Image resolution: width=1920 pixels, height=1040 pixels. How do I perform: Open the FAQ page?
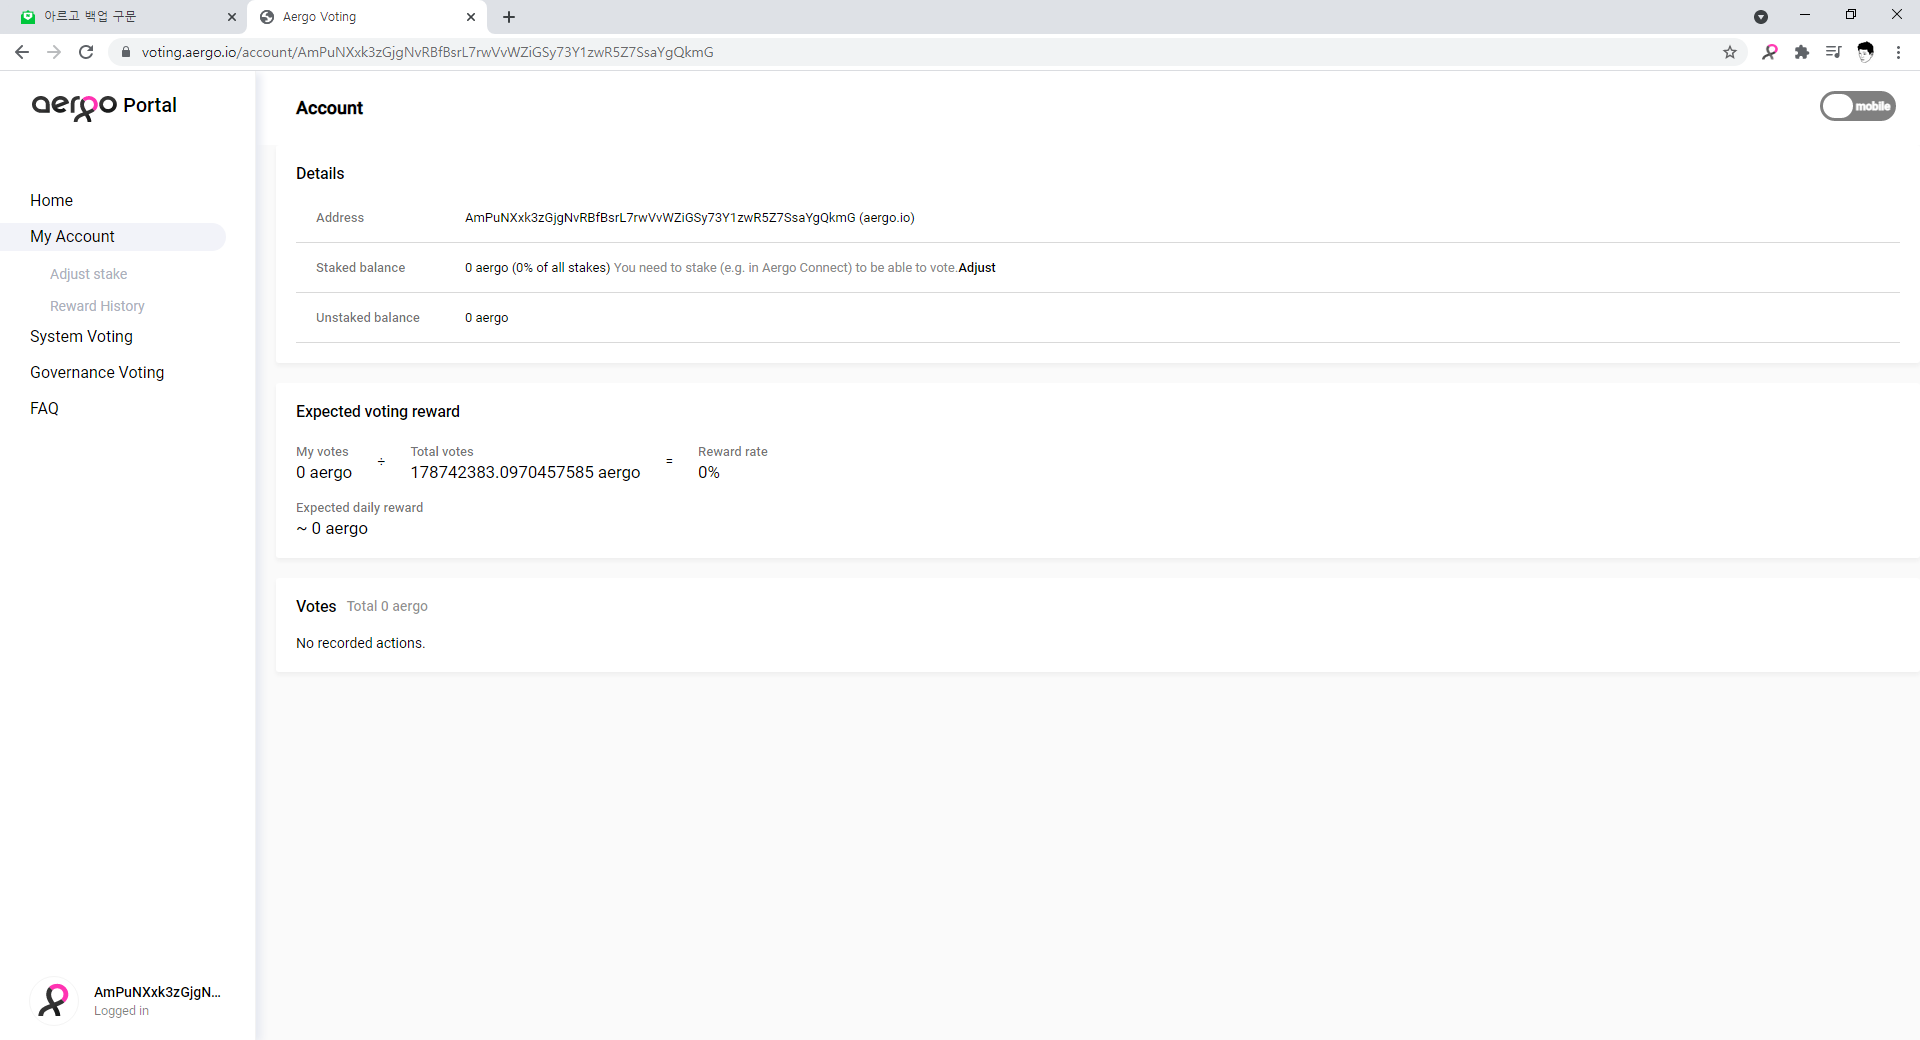coord(44,408)
